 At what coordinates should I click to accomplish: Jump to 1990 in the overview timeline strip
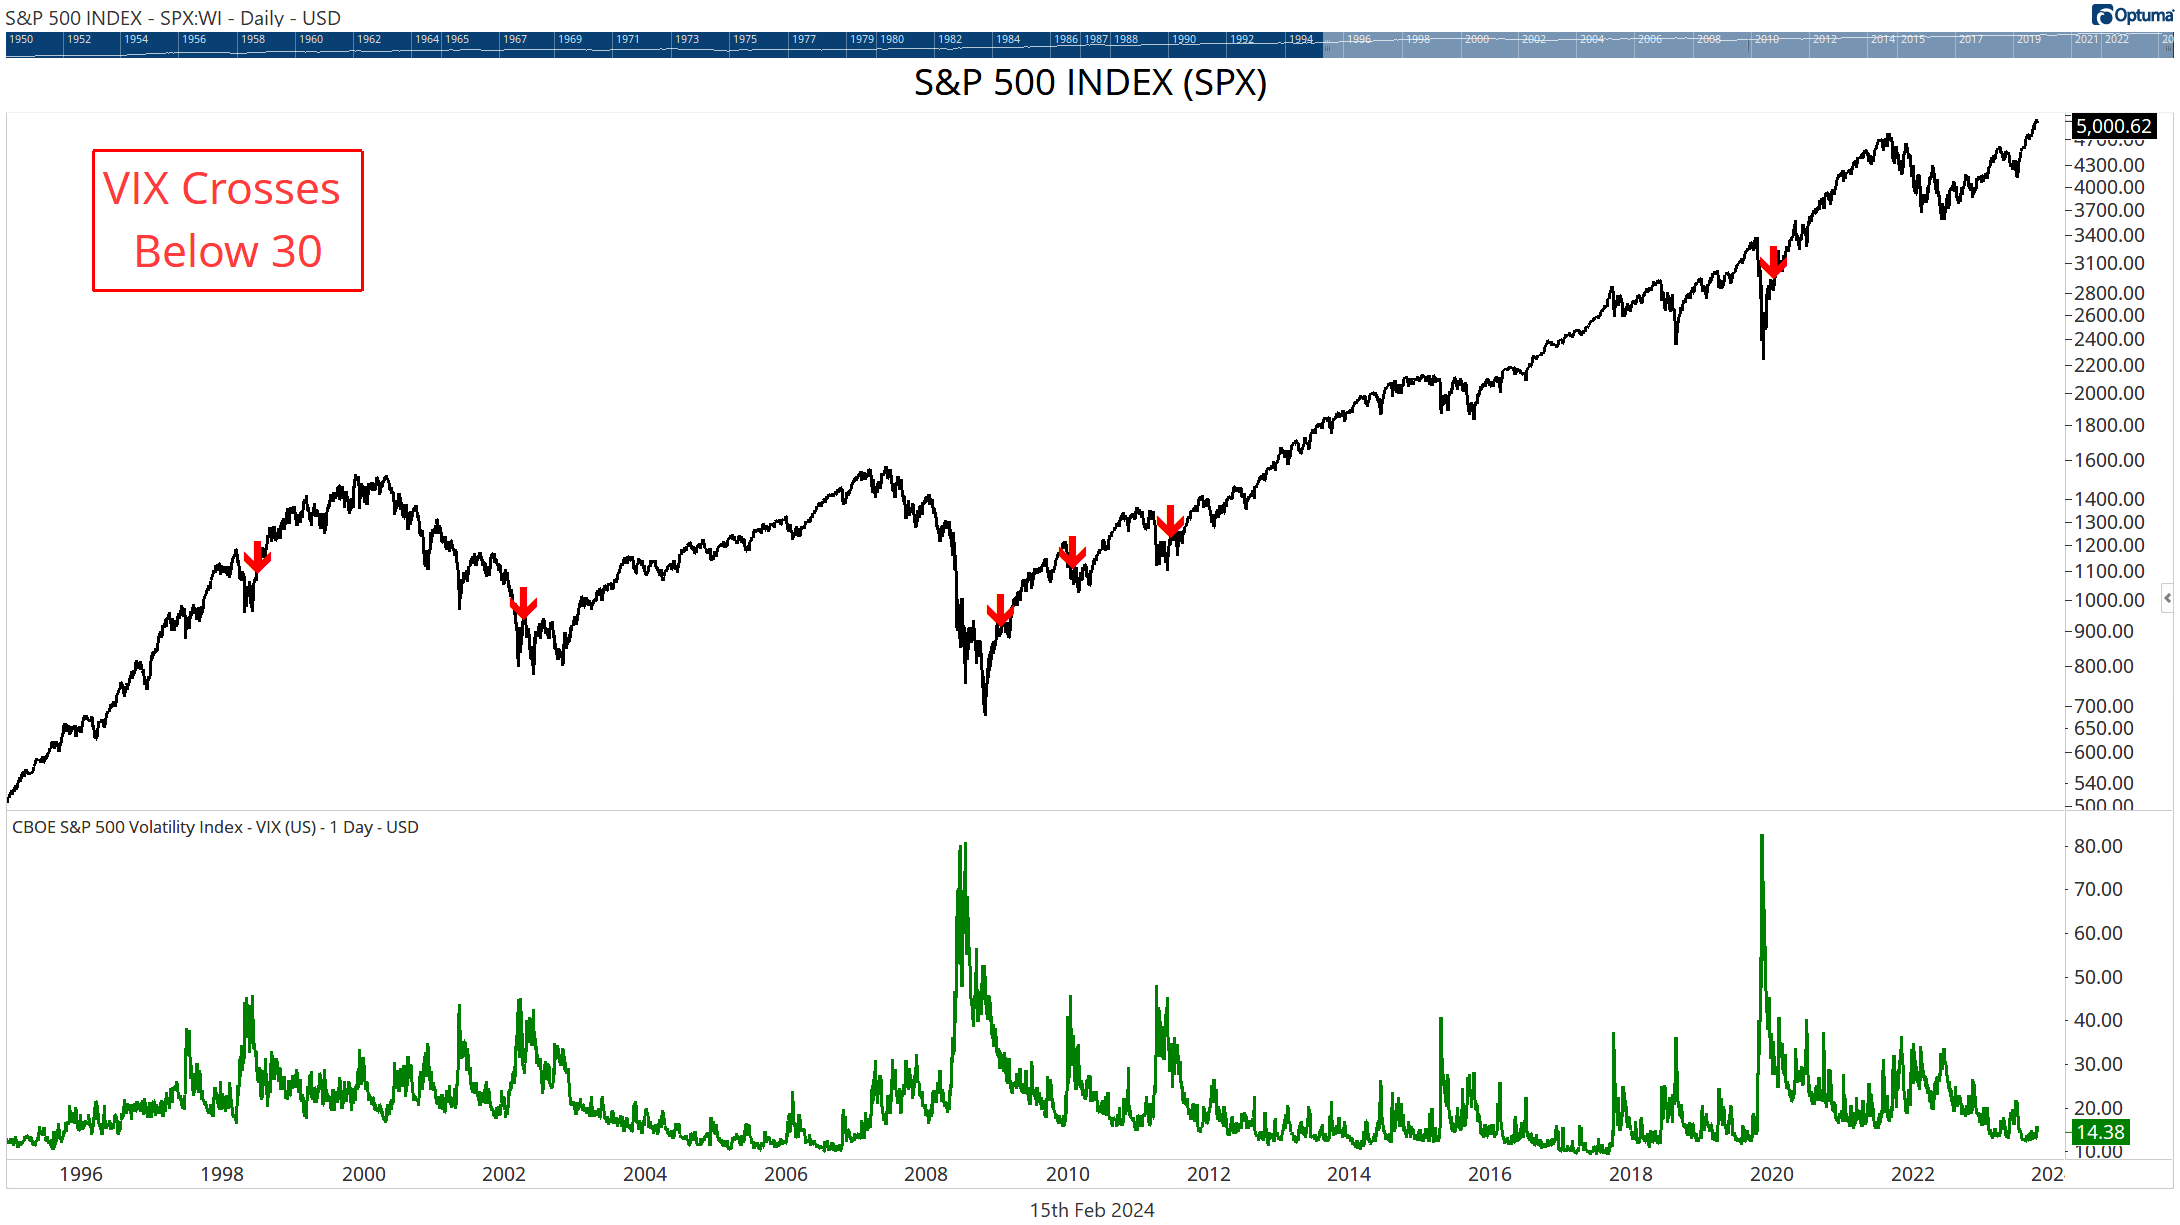tap(1184, 39)
